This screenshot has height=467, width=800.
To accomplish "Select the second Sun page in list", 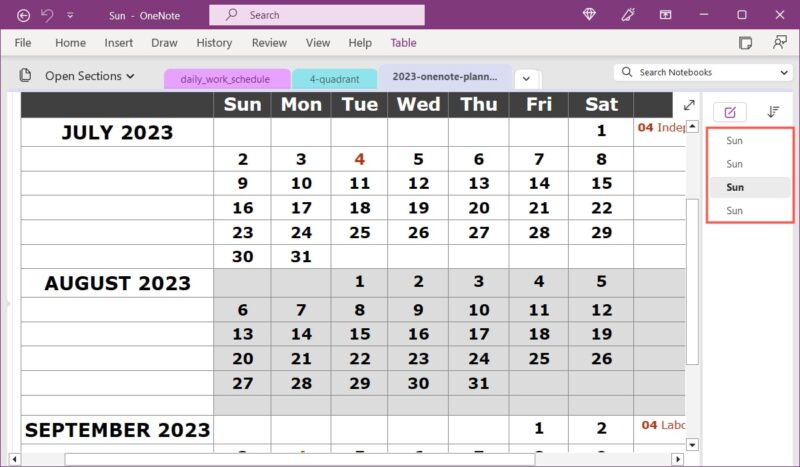I will point(750,164).
